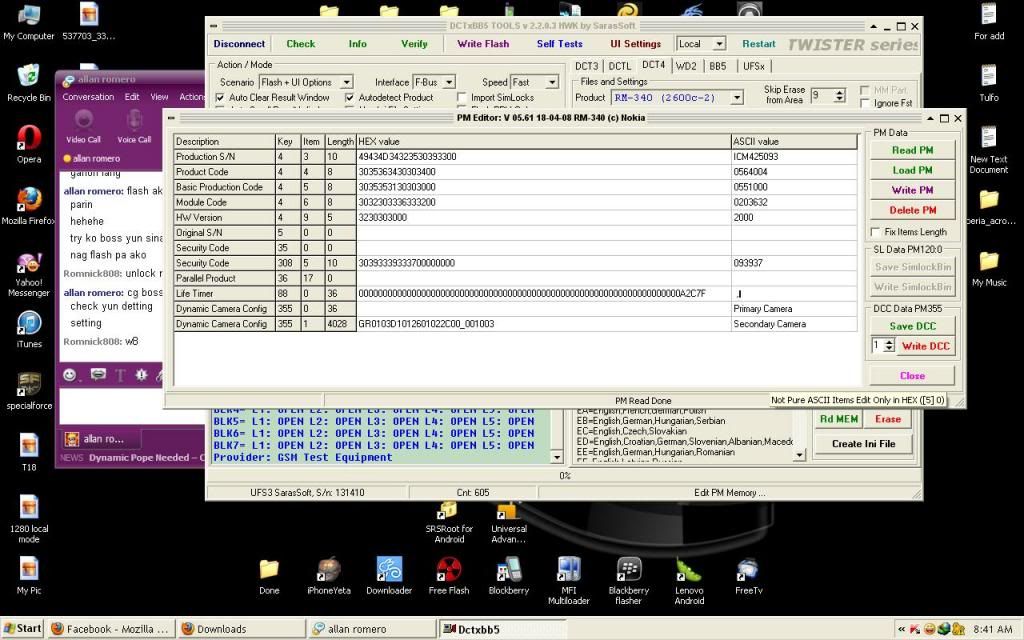Toggle the Auto Clear Result Window checkbox
The image size is (1024, 640).
tap(221, 98)
